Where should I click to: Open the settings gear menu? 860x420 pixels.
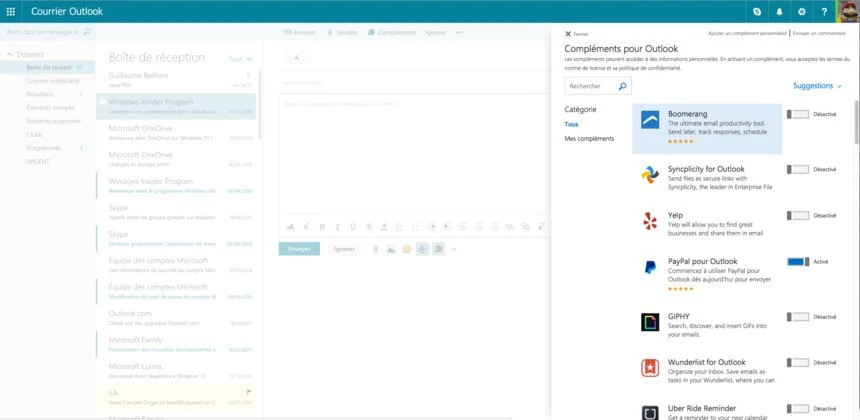(x=802, y=12)
